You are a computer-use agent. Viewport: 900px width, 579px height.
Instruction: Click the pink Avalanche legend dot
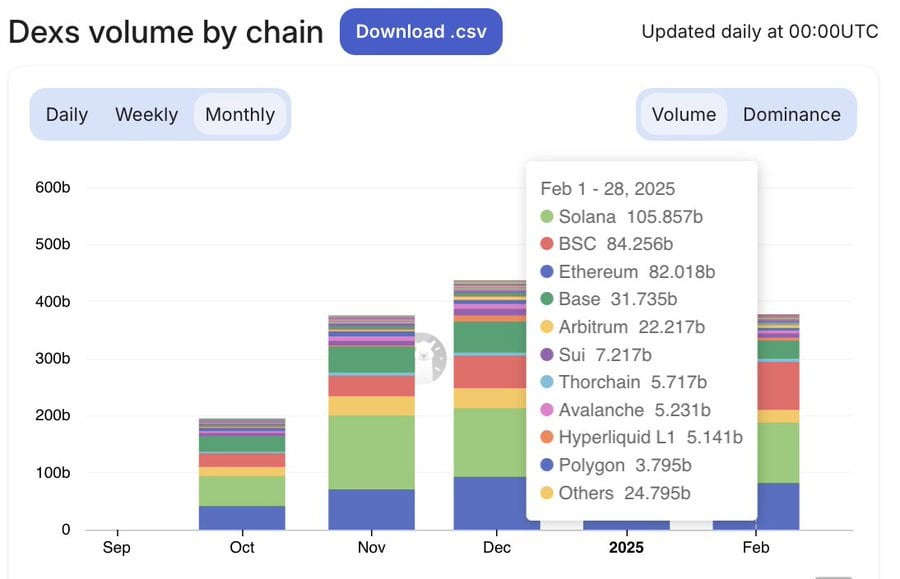tap(546, 410)
